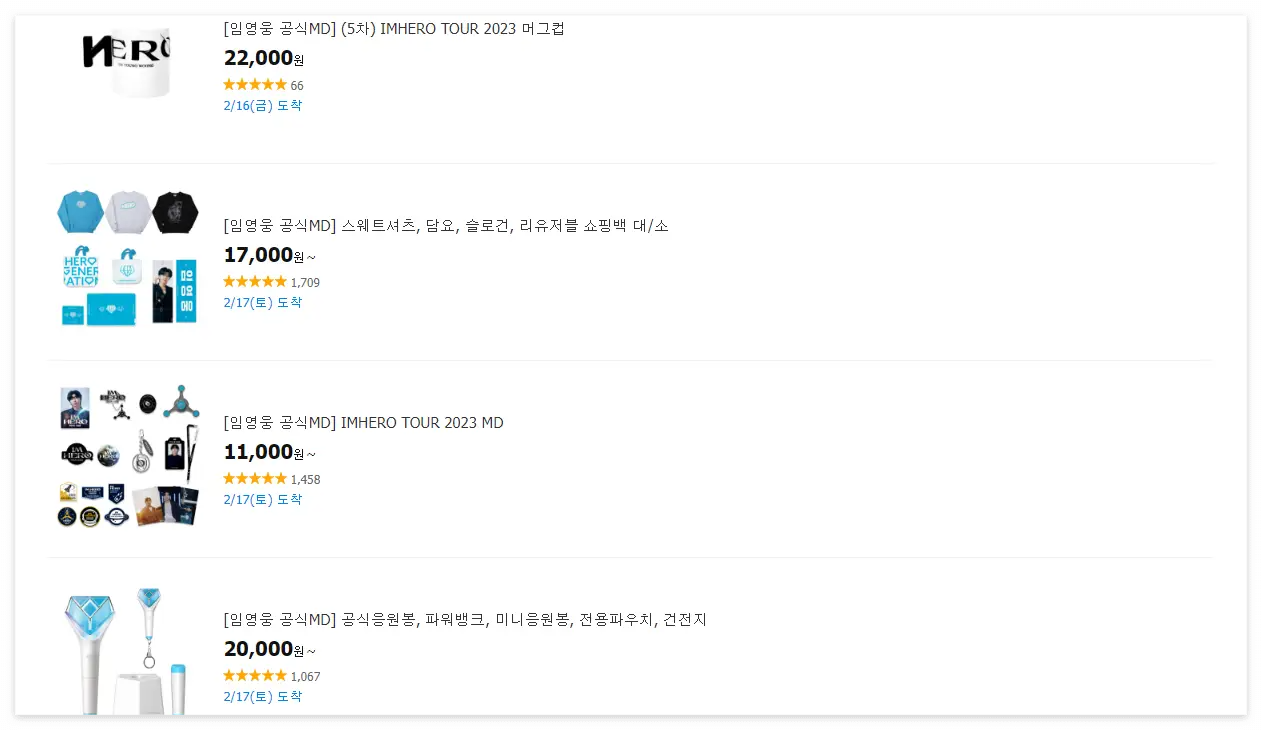Open reviews by clicking the count 66
The image size is (1262, 730).
[296, 85]
